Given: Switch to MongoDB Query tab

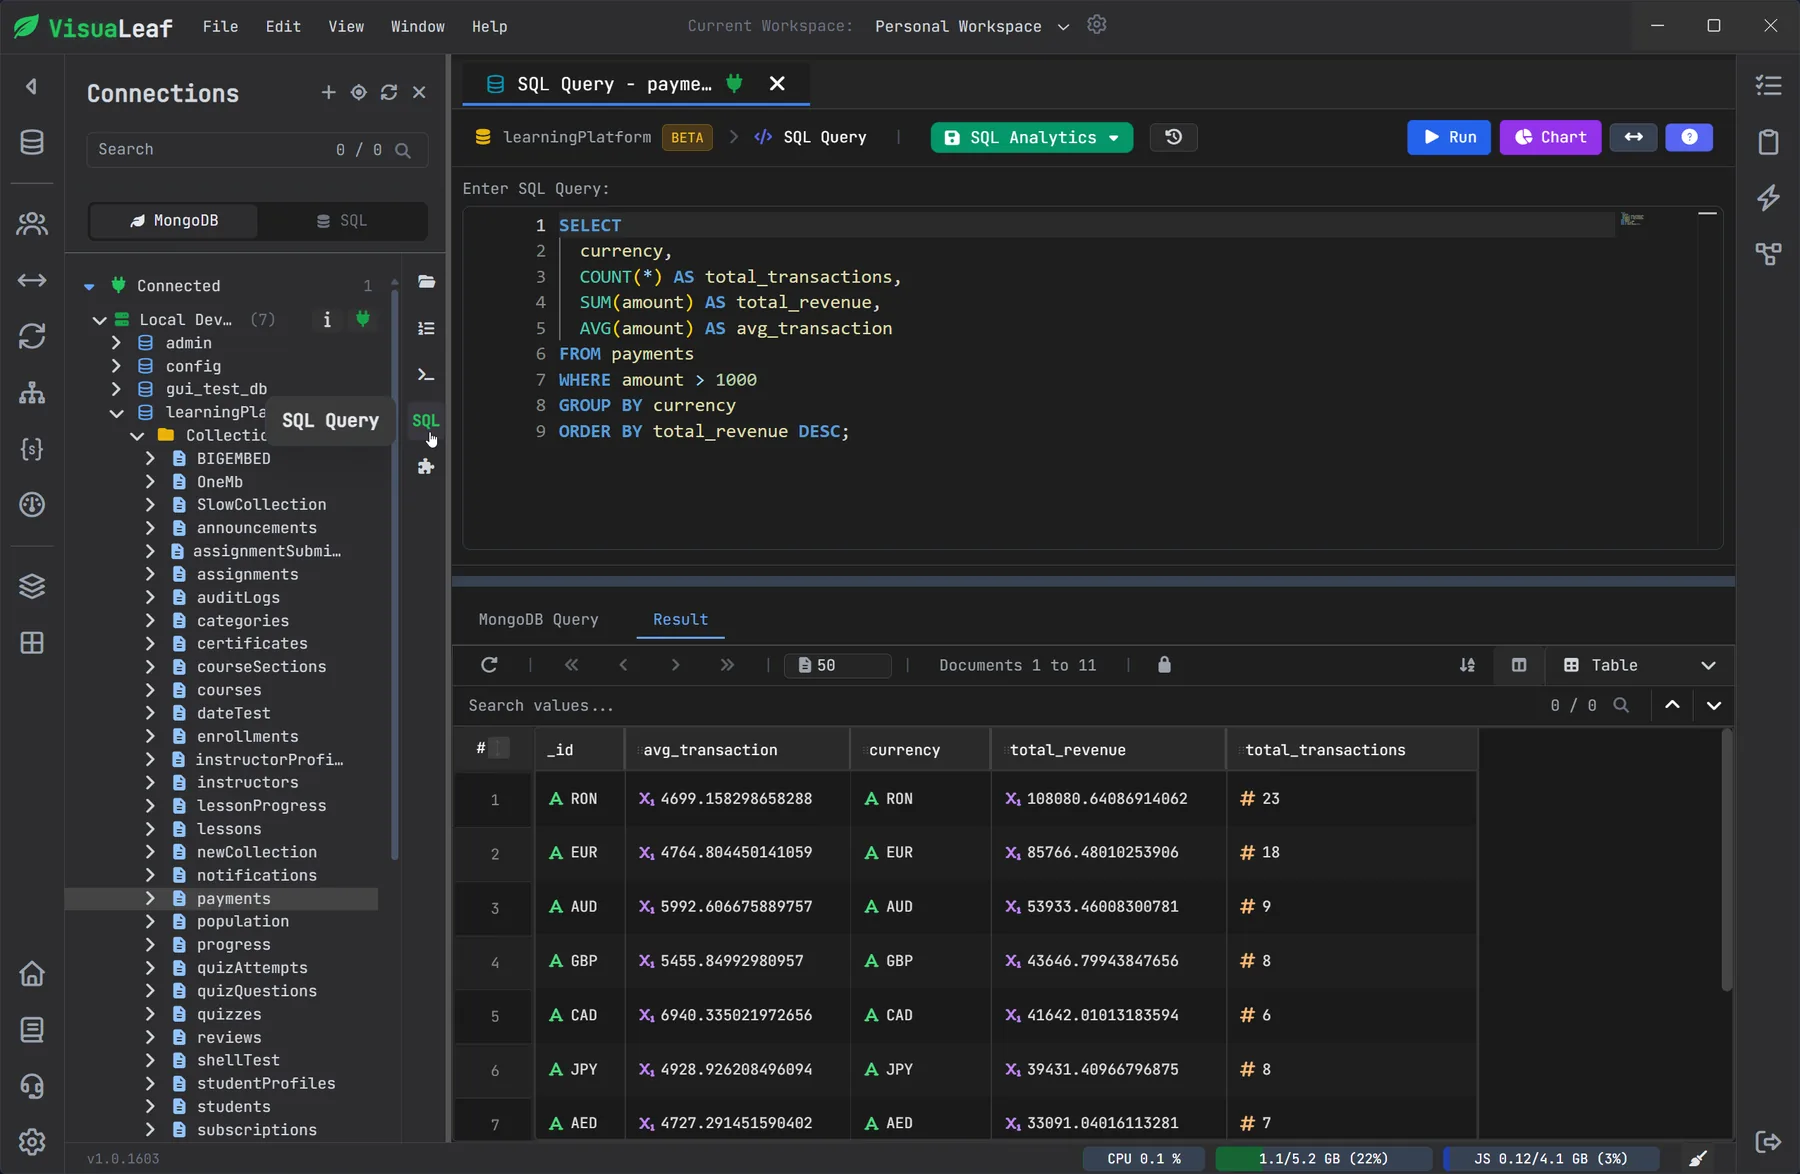Looking at the screenshot, I should tap(538, 620).
